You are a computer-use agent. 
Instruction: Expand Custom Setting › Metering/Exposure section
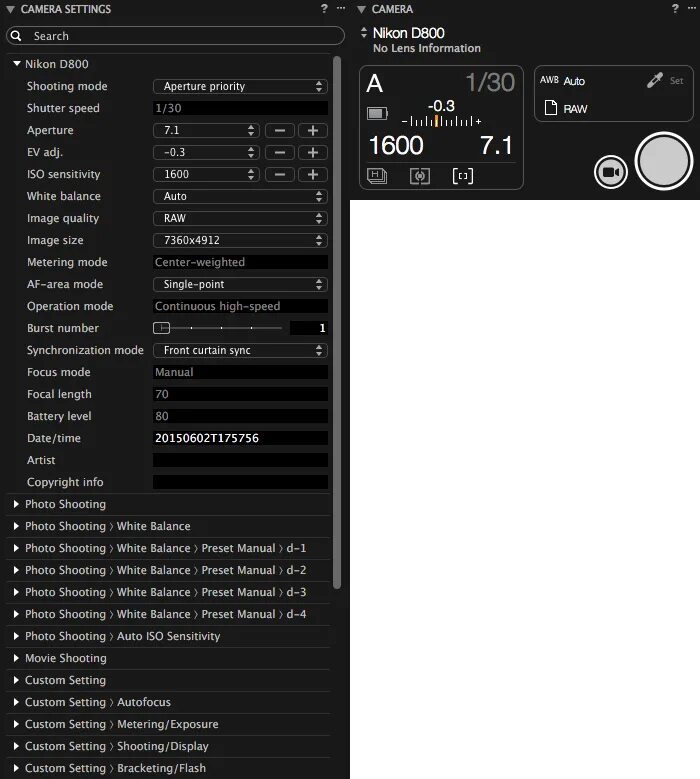[16, 724]
